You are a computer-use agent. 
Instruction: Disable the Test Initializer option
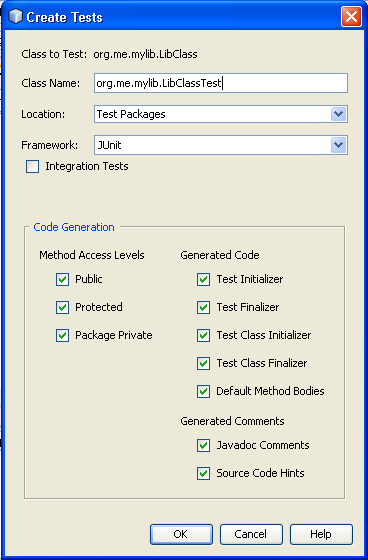[x=204, y=279]
